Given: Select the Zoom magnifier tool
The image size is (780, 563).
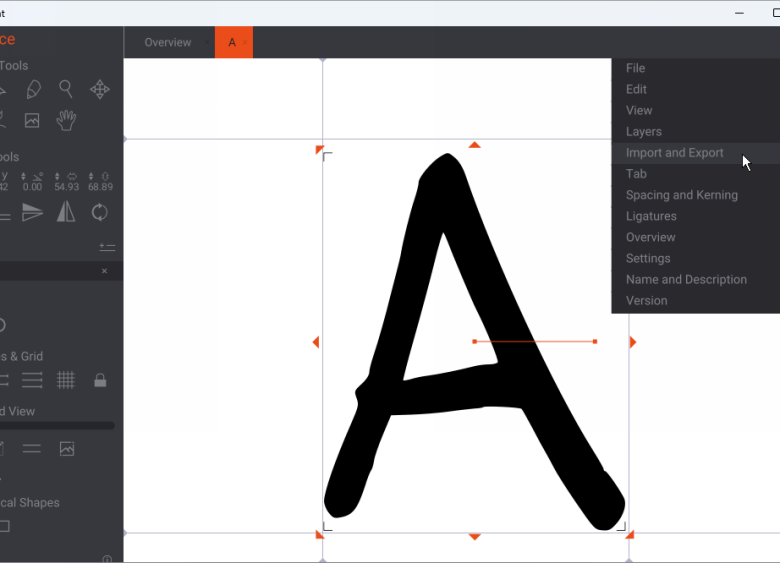Looking at the screenshot, I should (x=66, y=90).
